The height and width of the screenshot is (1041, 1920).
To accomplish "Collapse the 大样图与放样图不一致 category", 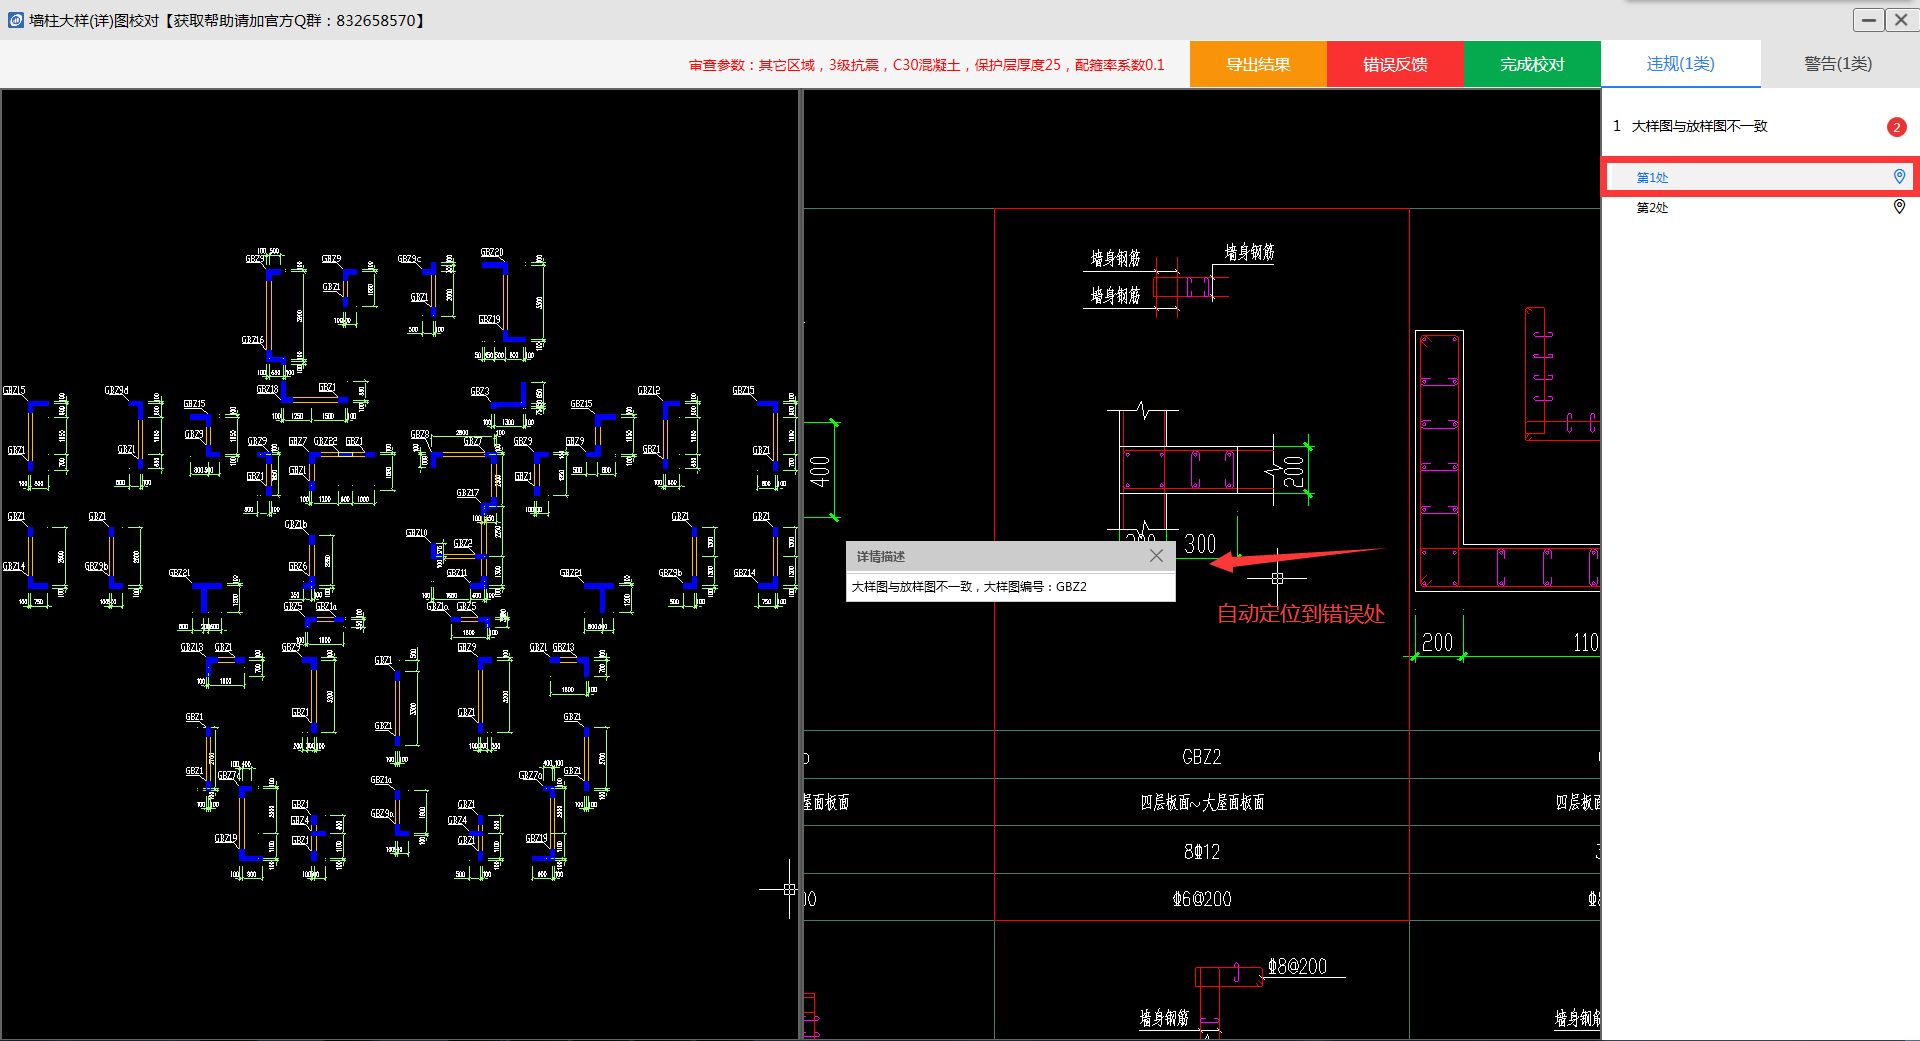I will (1699, 126).
